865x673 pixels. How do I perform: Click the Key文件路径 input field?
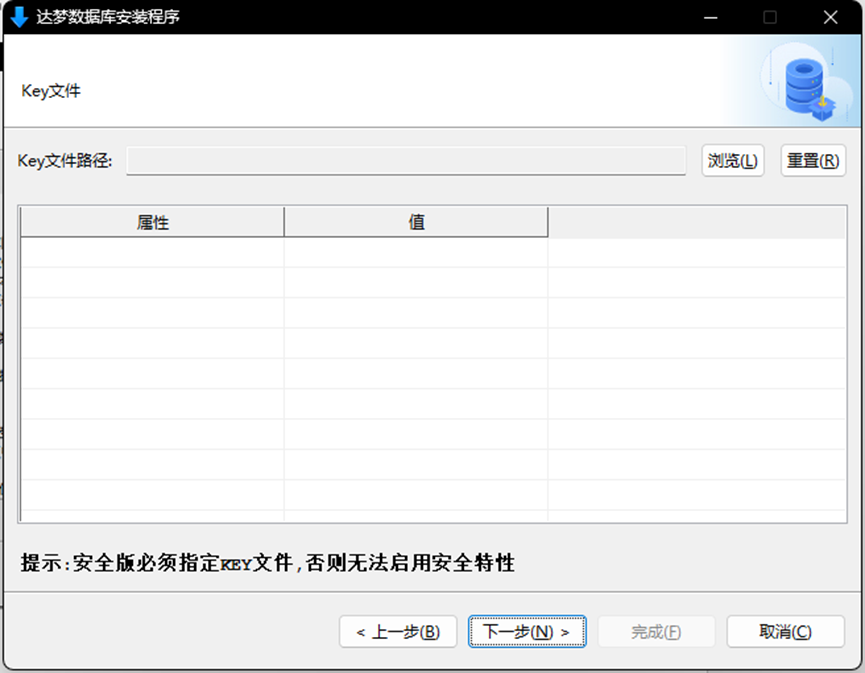[x=406, y=161]
